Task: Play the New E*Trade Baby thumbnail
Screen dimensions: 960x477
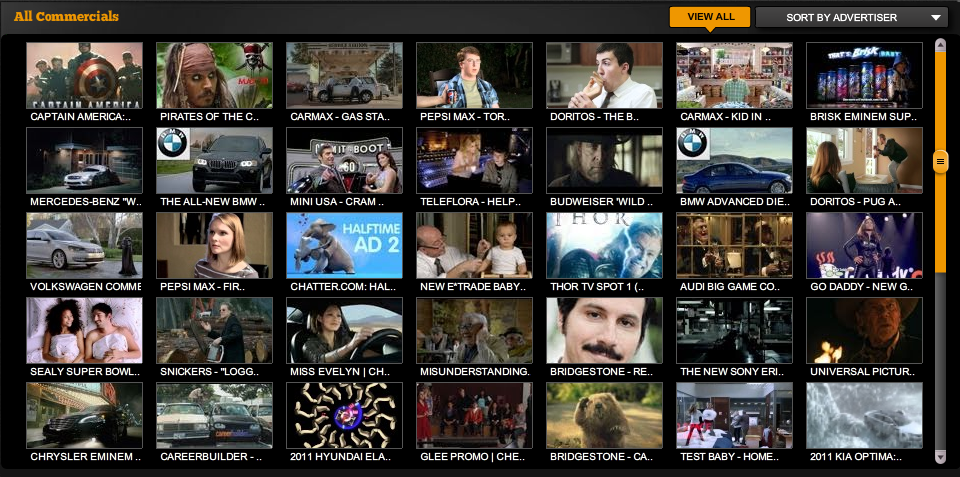Action: pos(474,246)
